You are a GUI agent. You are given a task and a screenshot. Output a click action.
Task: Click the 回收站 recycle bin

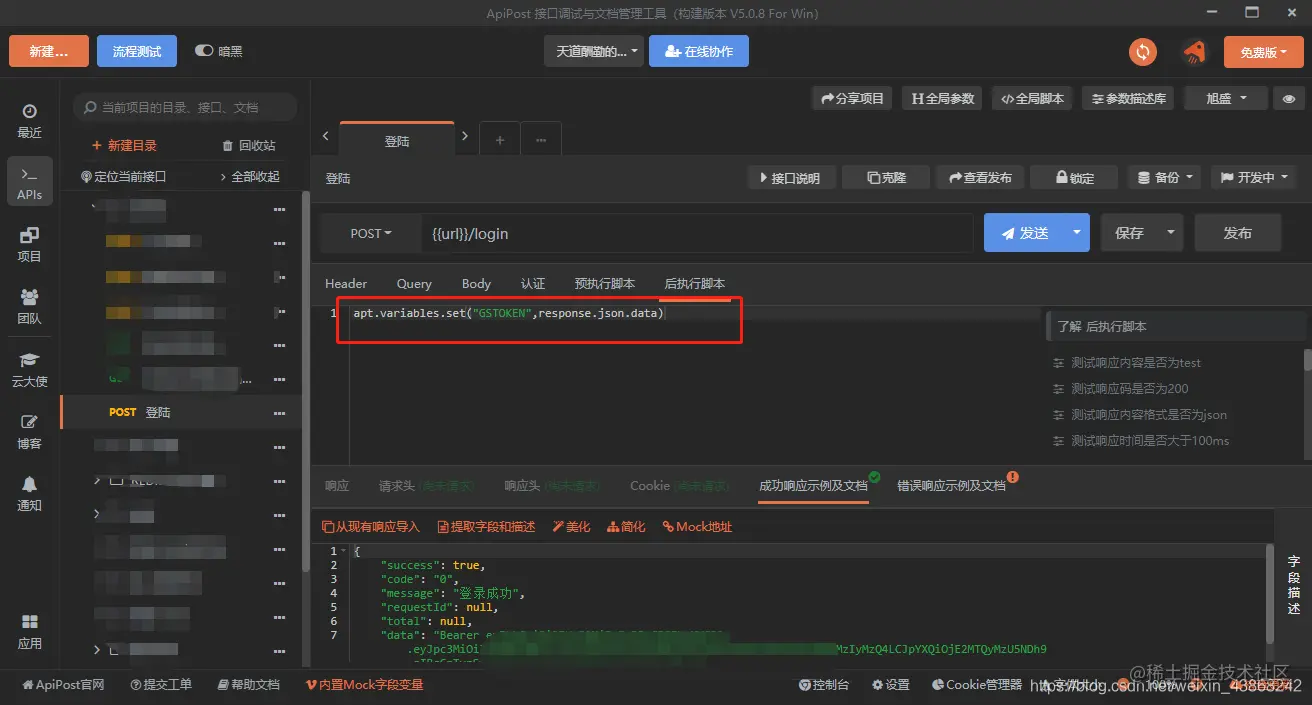click(249, 145)
